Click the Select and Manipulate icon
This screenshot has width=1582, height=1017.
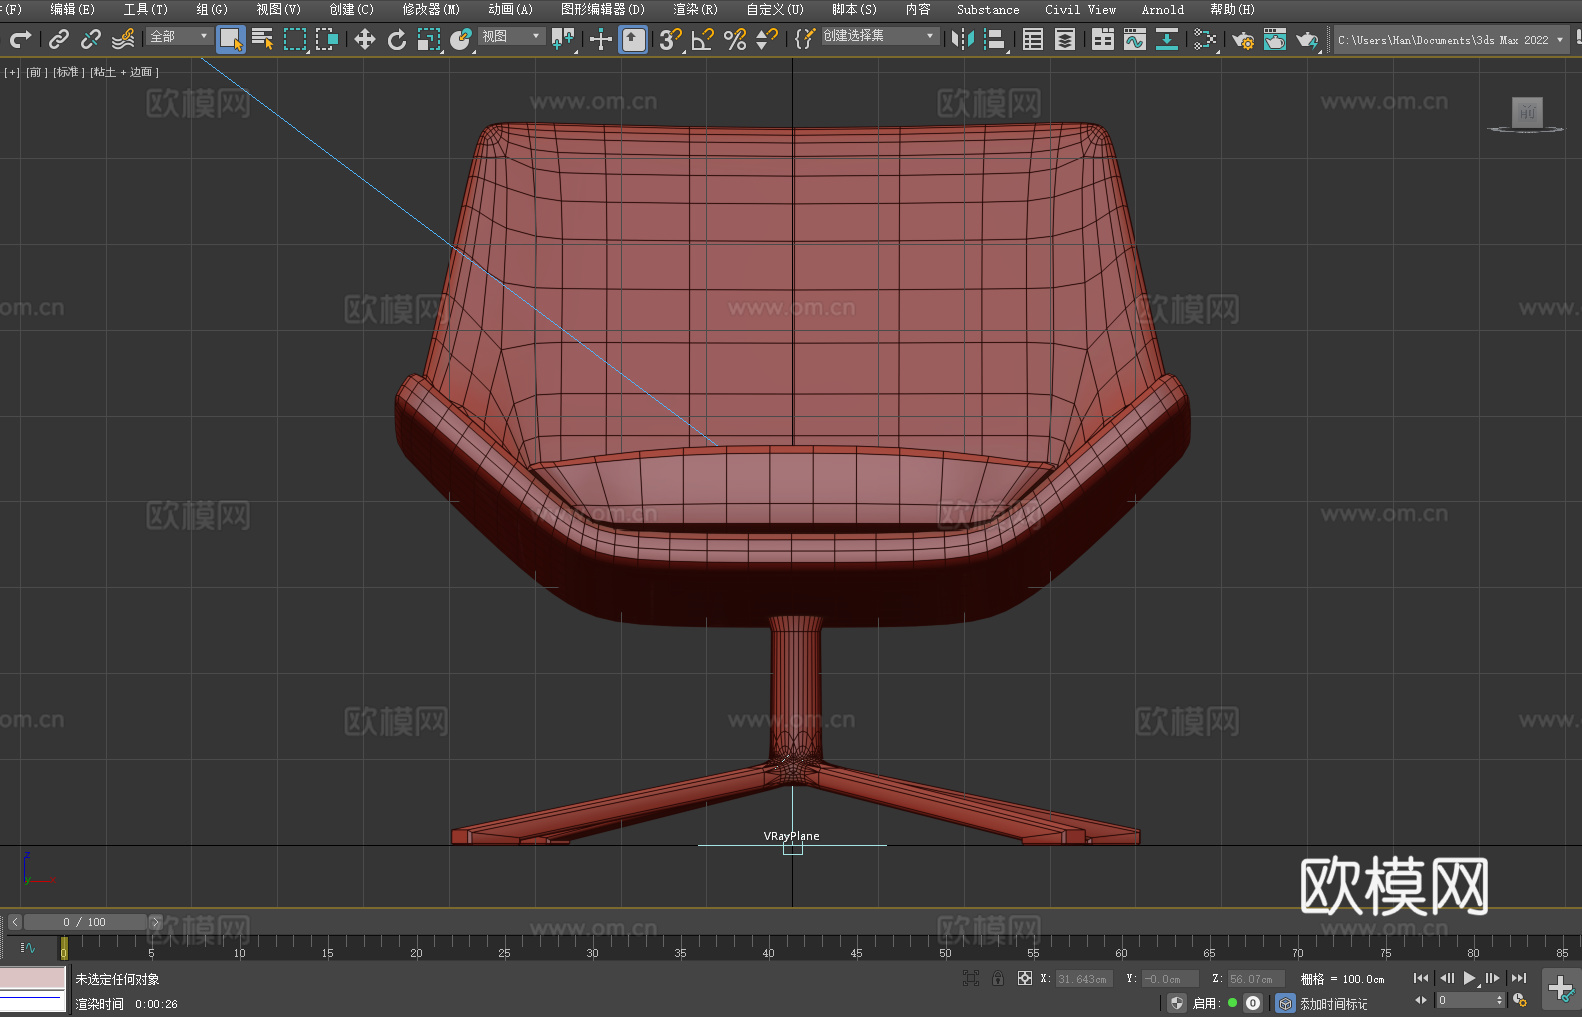(601, 39)
